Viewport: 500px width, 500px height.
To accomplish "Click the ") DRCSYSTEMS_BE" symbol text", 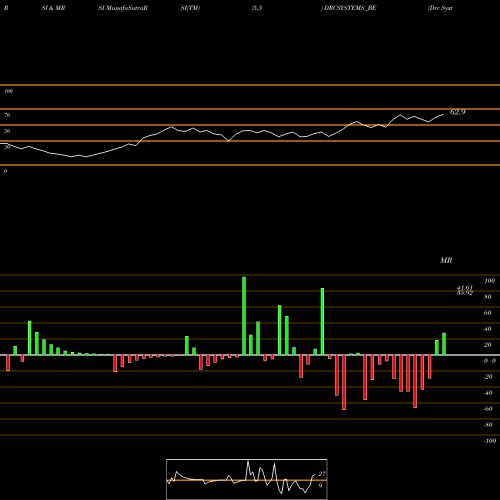I will [x=349, y=8].
